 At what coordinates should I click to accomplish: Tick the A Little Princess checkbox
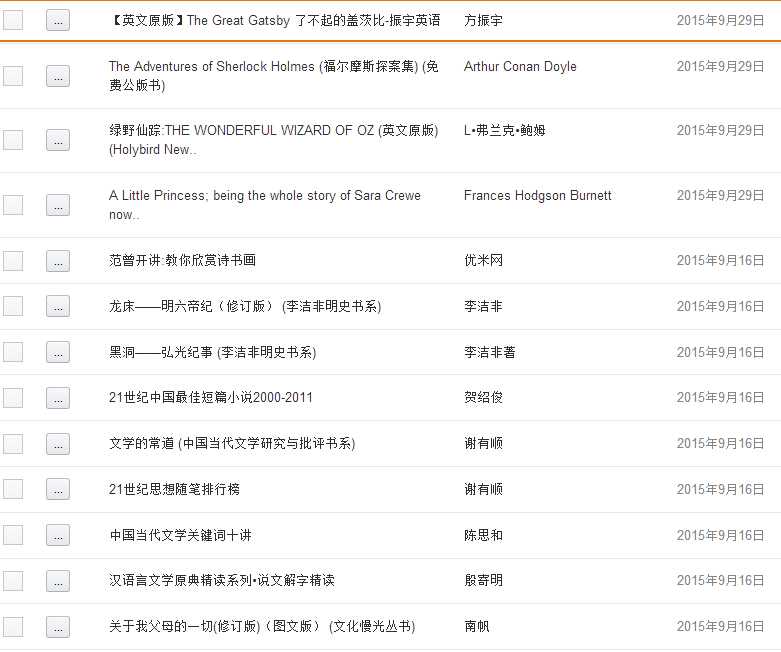pos(13,205)
